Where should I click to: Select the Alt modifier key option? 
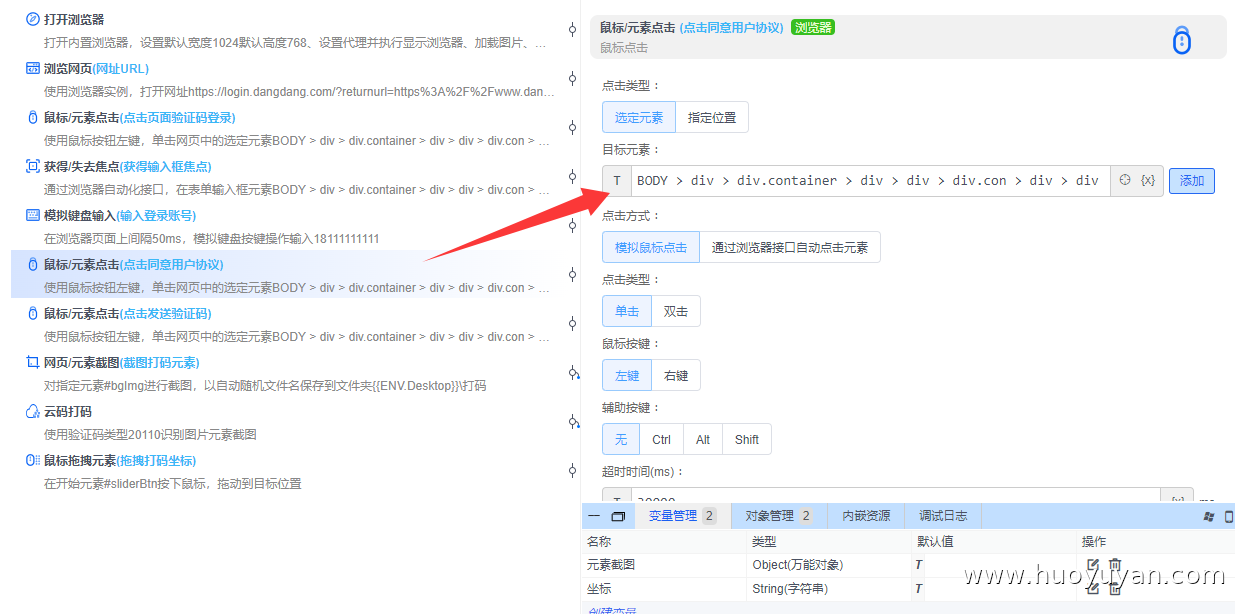[x=703, y=439]
